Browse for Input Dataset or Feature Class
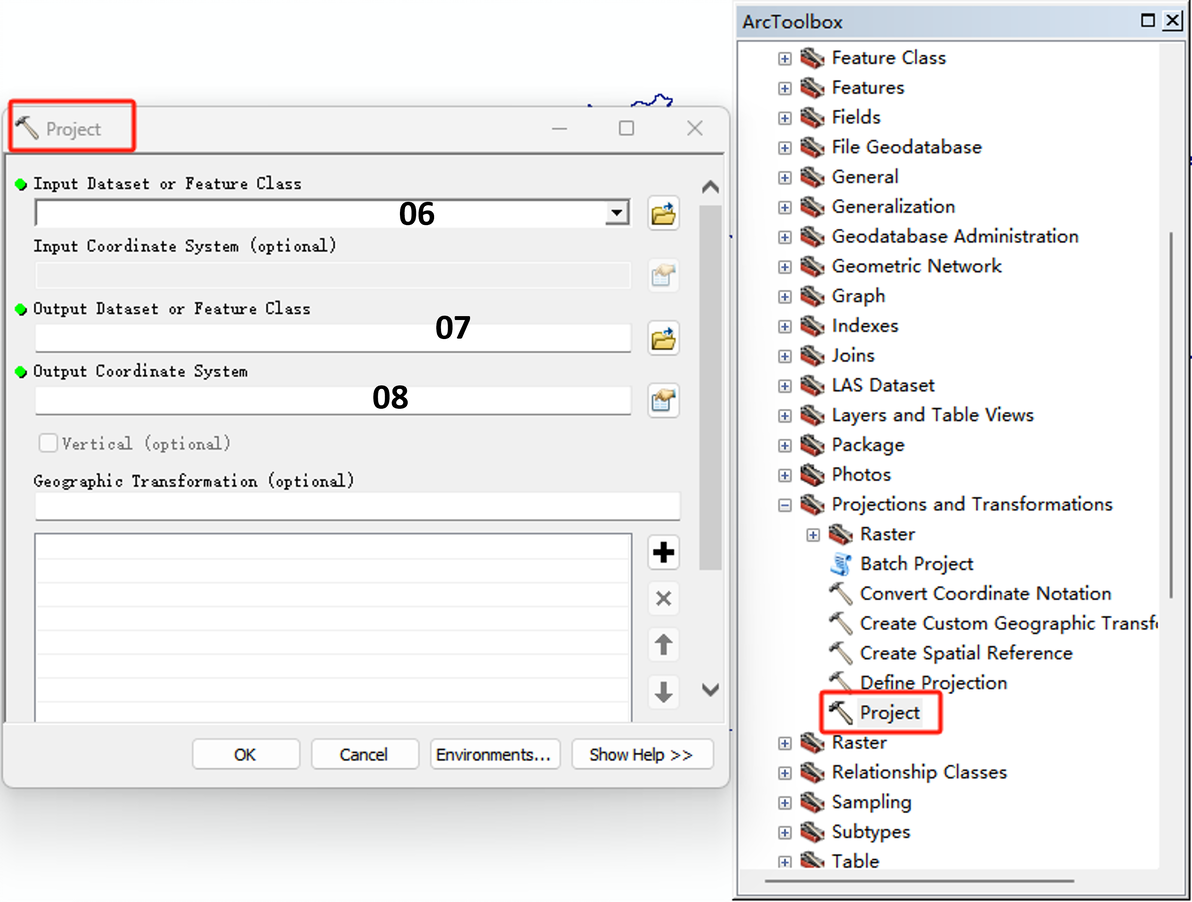 664,214
